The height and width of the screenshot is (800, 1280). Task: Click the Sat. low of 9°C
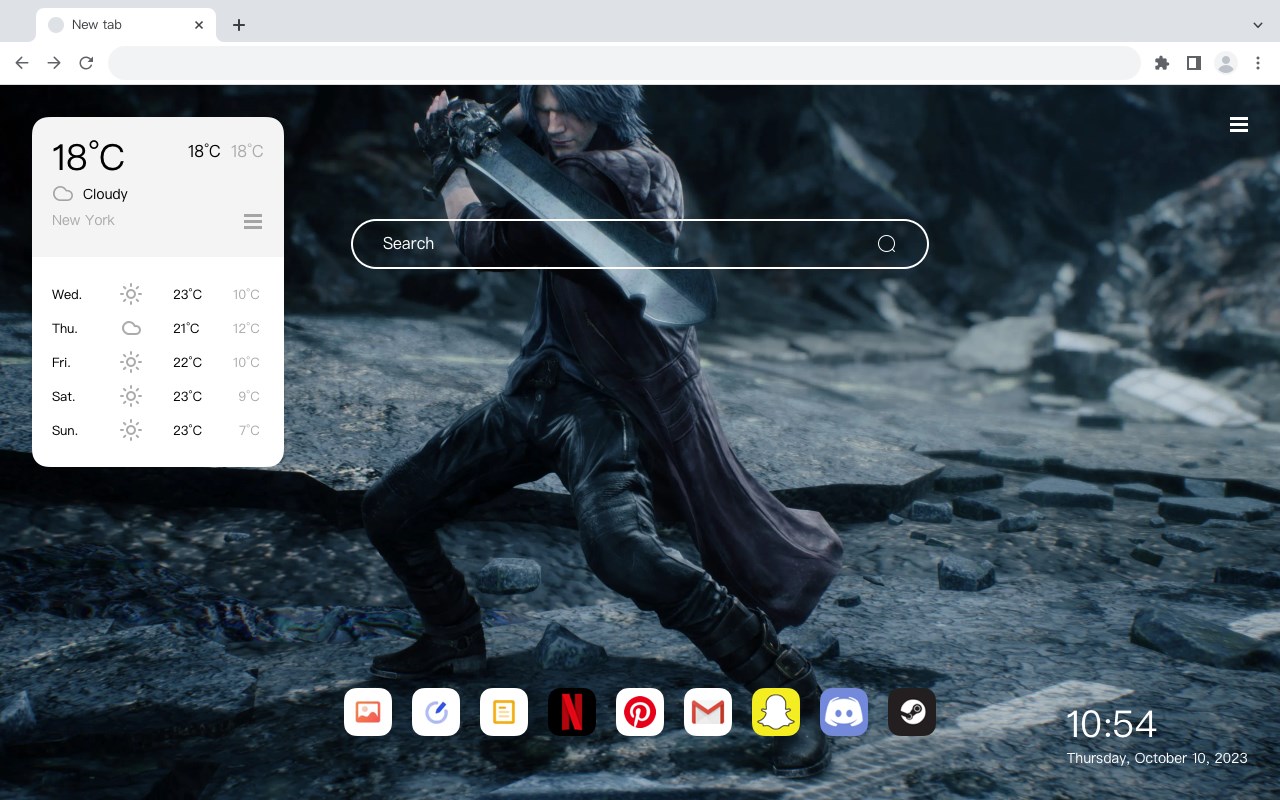click(x=249, y=396)
